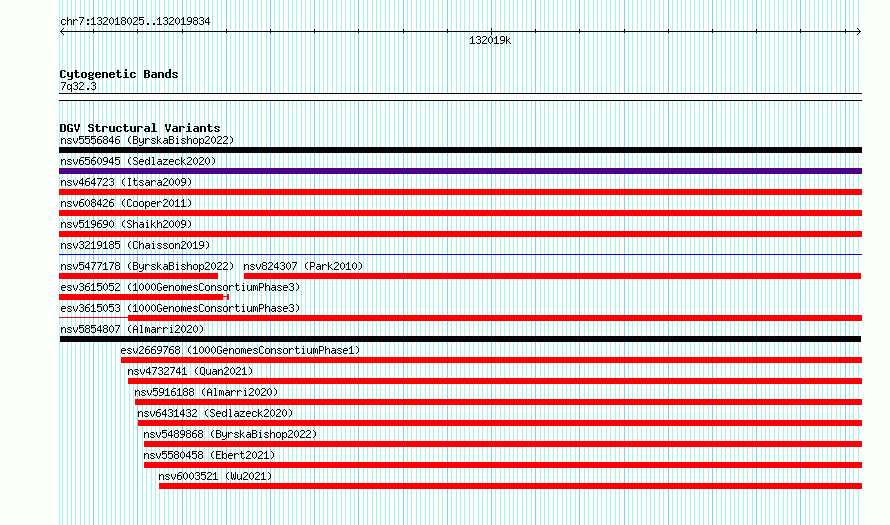Click the right arrow end of ruler

pyautogui.click(x=859, y=31)
